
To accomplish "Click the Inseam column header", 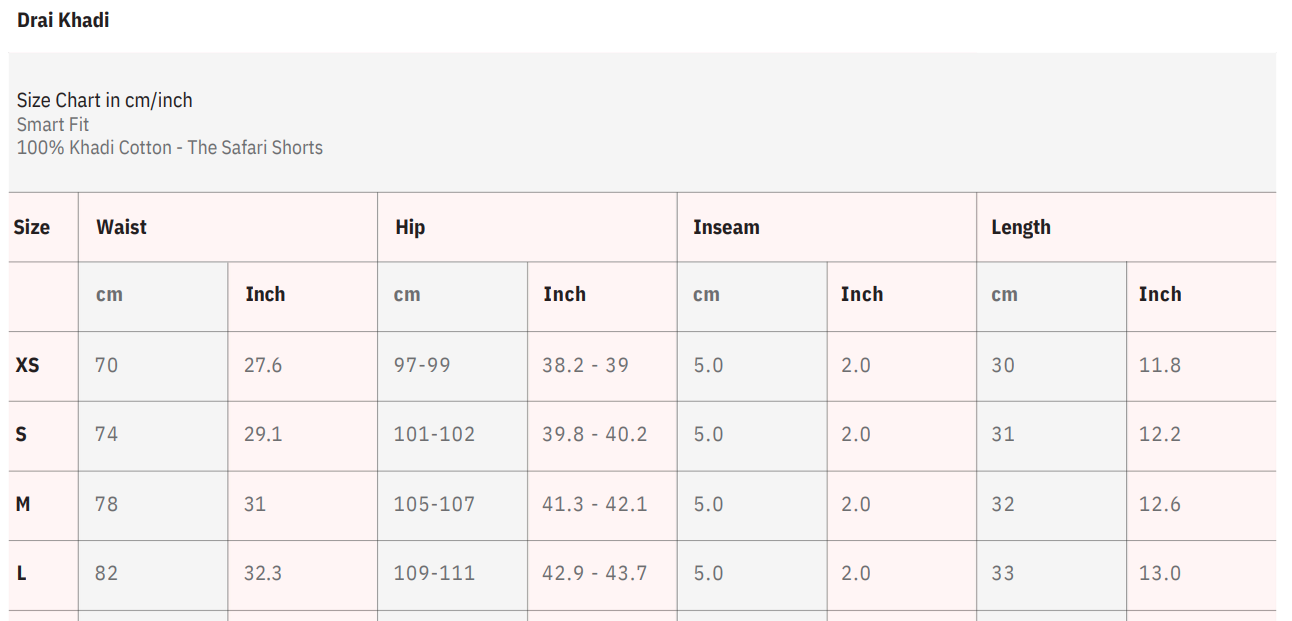I will [726, 227].
